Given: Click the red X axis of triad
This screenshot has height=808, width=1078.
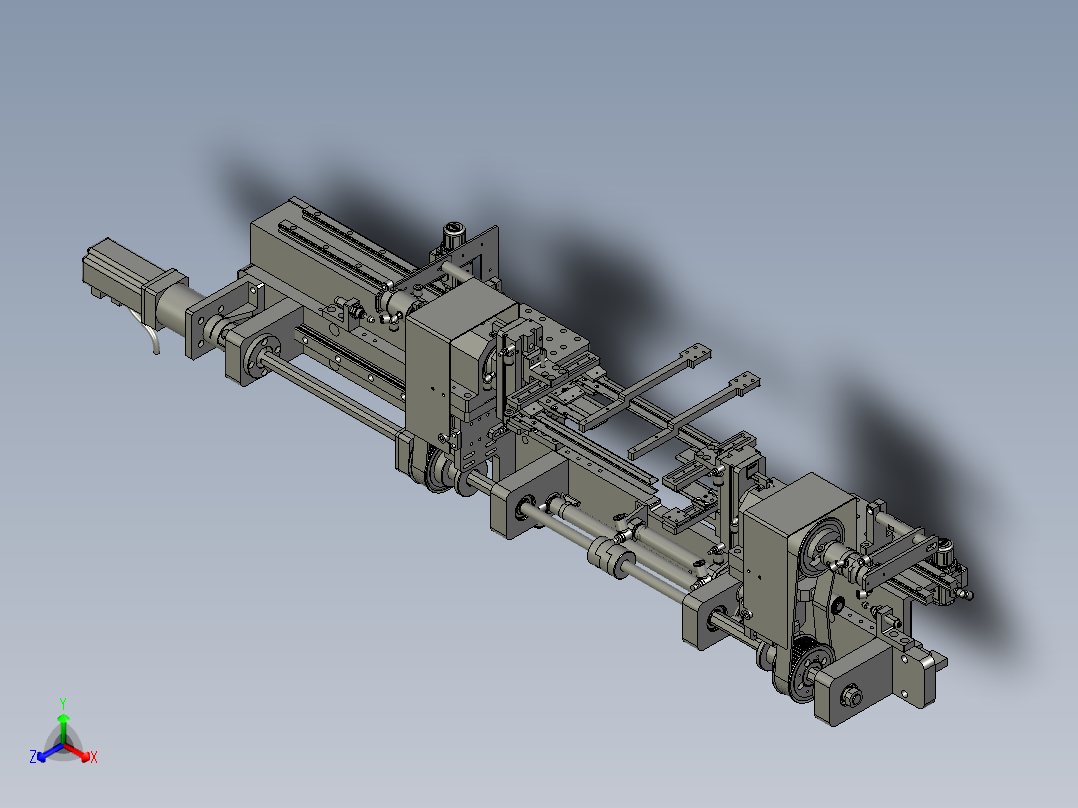Looking at the screenshot, I should click(78, 752).
